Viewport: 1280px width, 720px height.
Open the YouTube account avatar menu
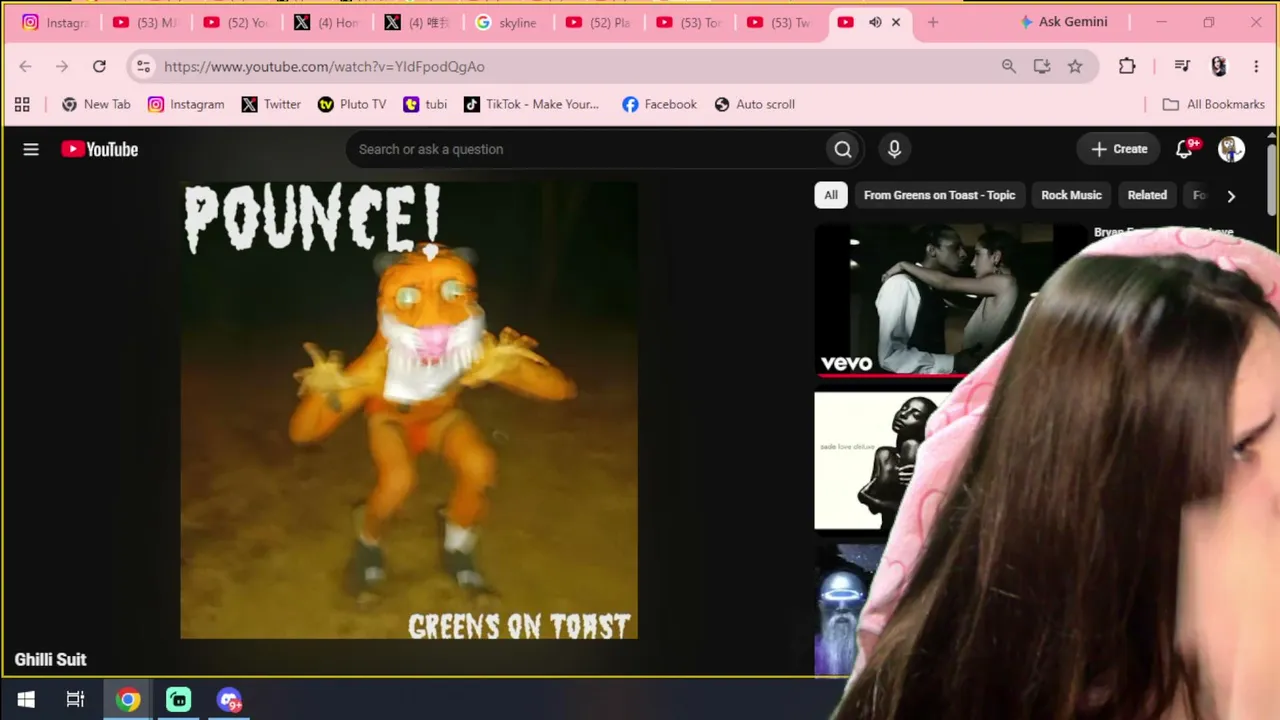1231,149
